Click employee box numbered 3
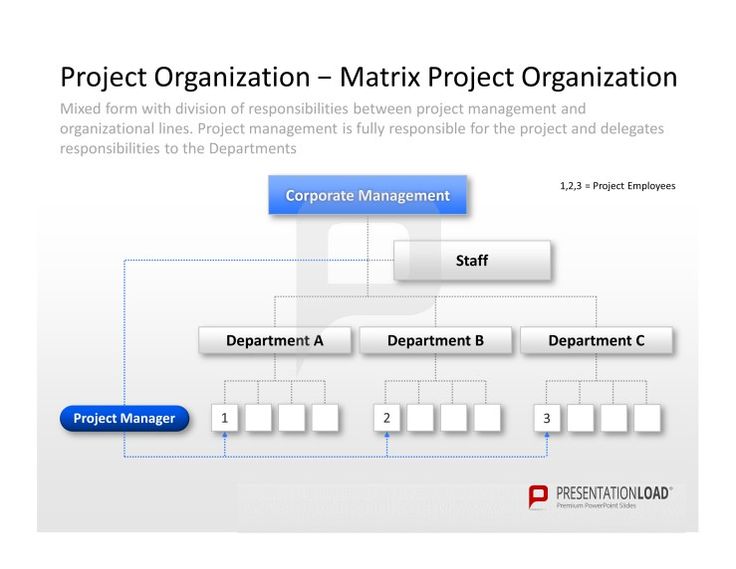The height and width of the screenshot is (569, 736). pos(547,418)
